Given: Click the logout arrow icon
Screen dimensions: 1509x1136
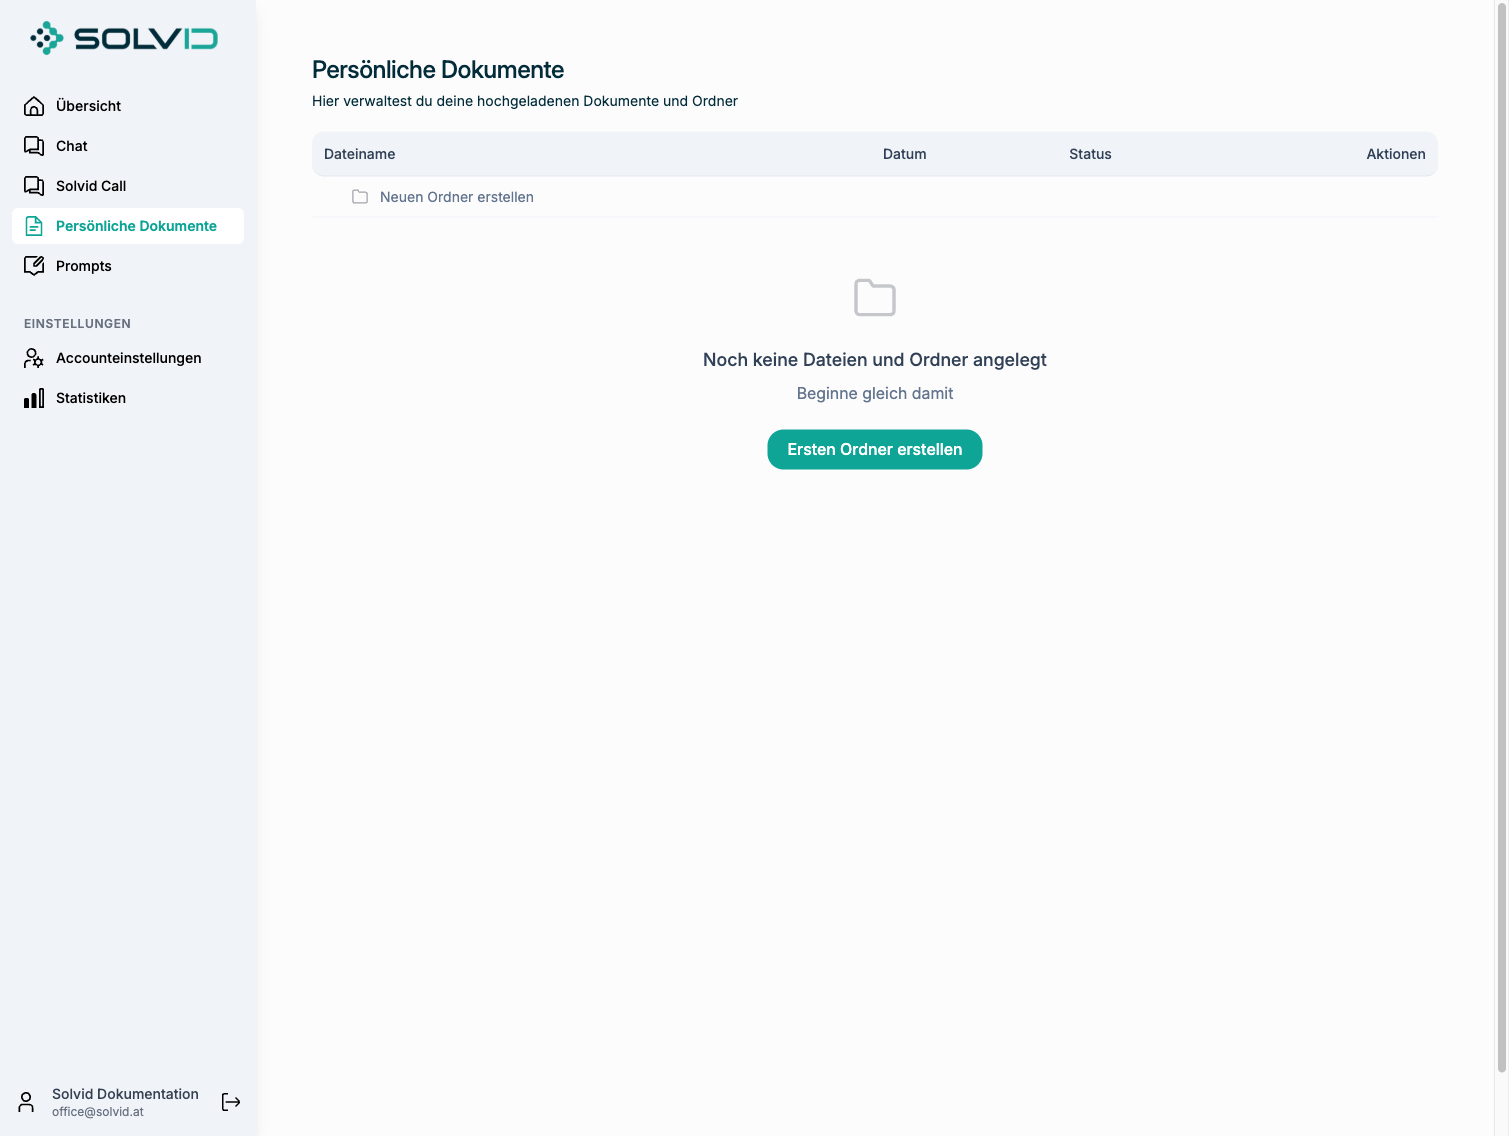Looking at the screenshot, I should 231,1102.
